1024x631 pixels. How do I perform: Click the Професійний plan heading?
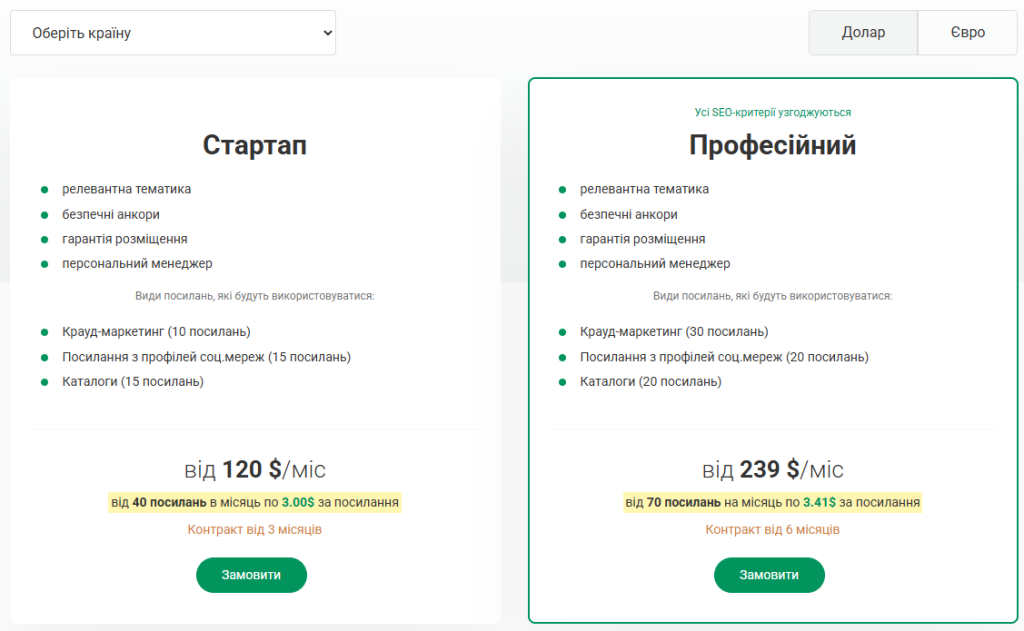pyautogui.click(x=773, y=146)
